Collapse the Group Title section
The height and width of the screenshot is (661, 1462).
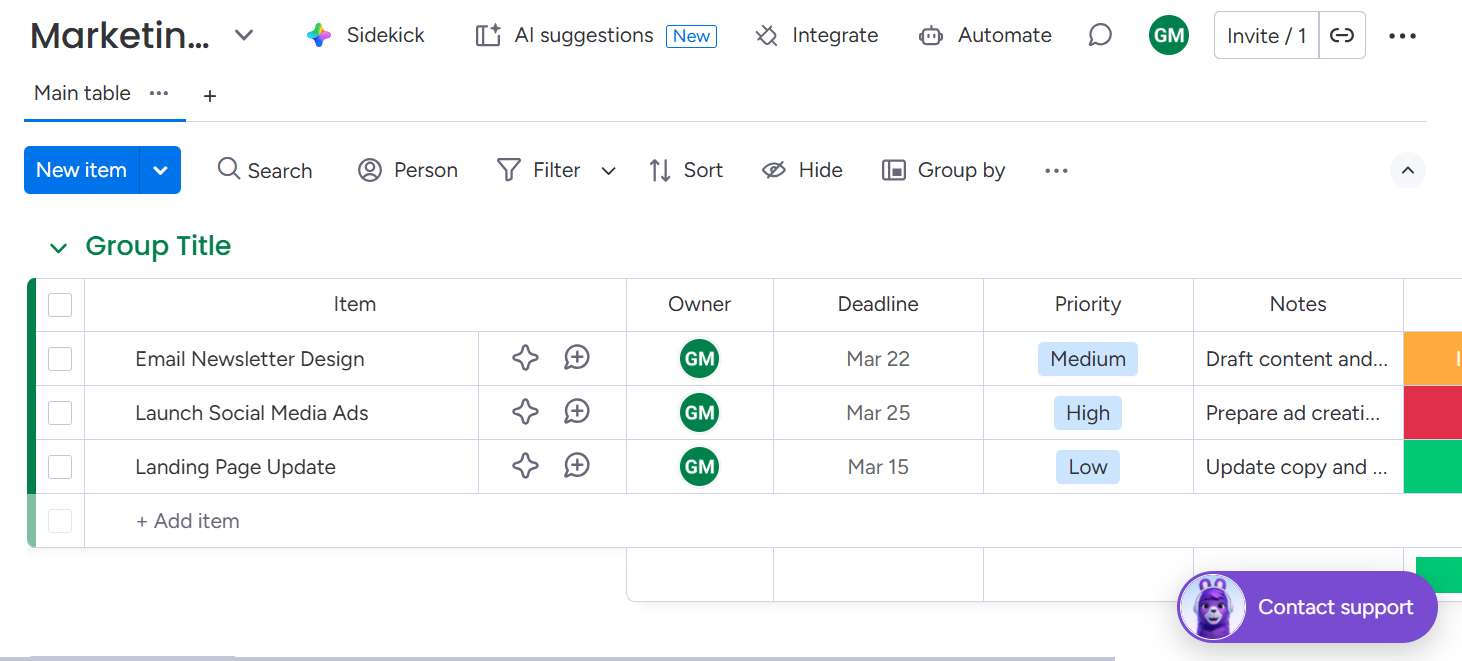click(x=58, y=247)
